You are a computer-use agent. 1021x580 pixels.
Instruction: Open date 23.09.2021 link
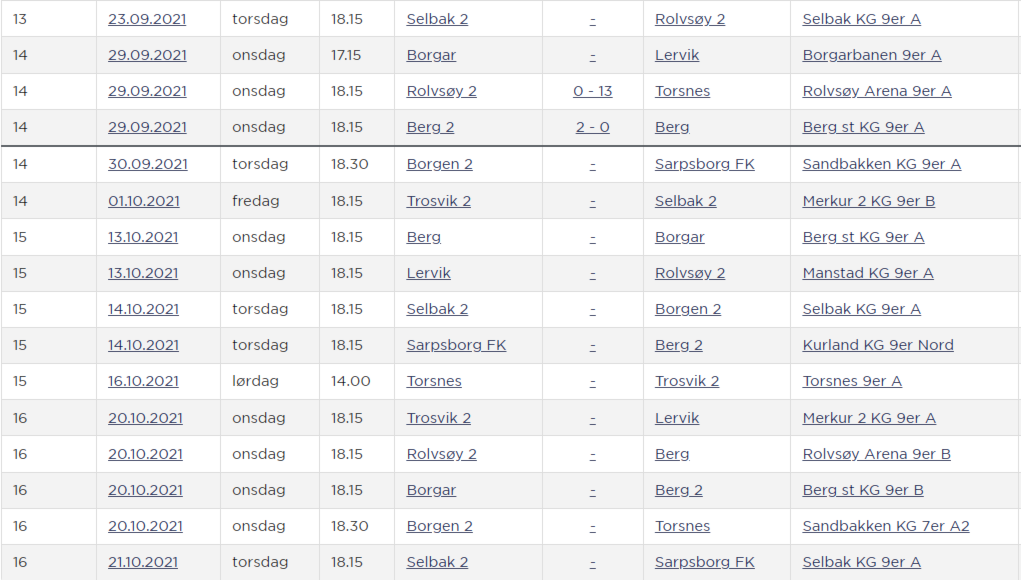click(x=147, y=19)
